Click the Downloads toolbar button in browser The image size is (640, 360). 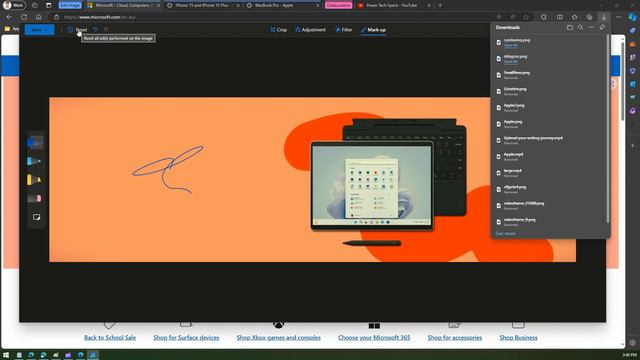click(x=604, y=17)
